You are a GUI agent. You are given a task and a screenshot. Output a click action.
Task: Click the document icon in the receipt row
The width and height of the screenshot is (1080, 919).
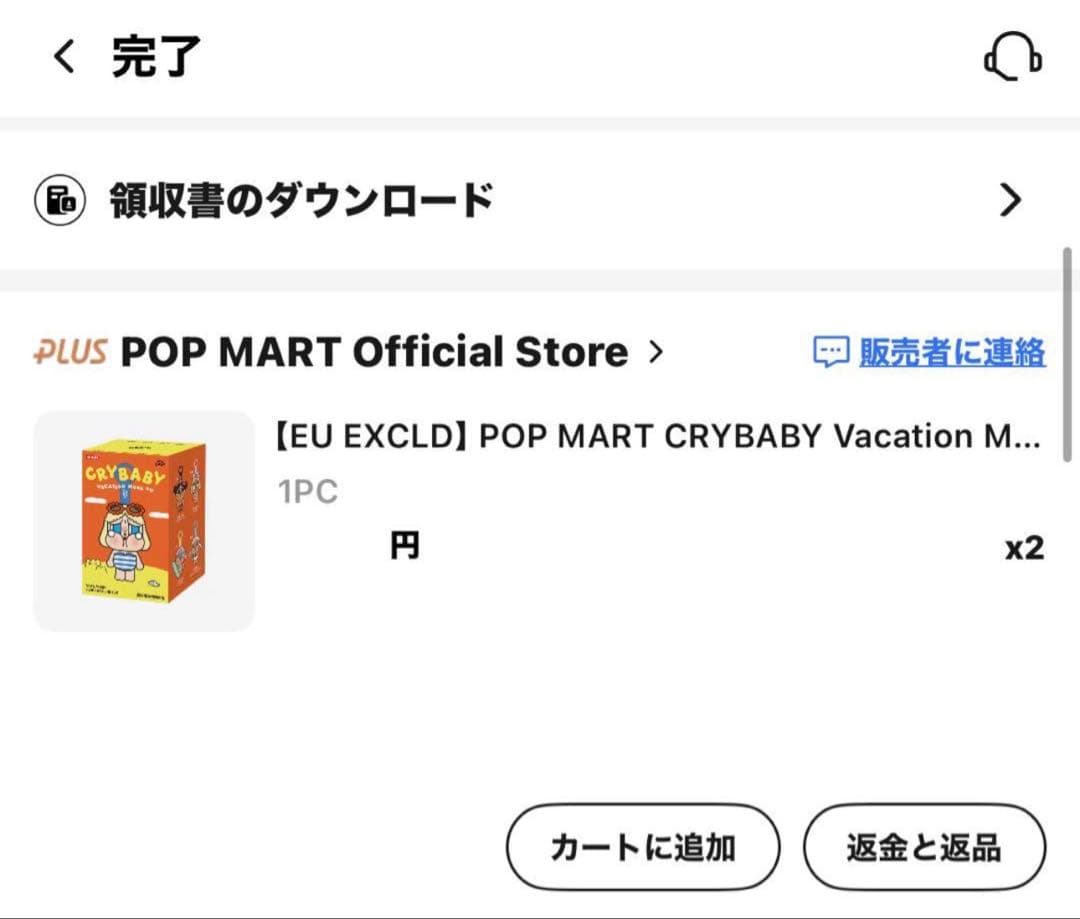click(x=60, y=199)
